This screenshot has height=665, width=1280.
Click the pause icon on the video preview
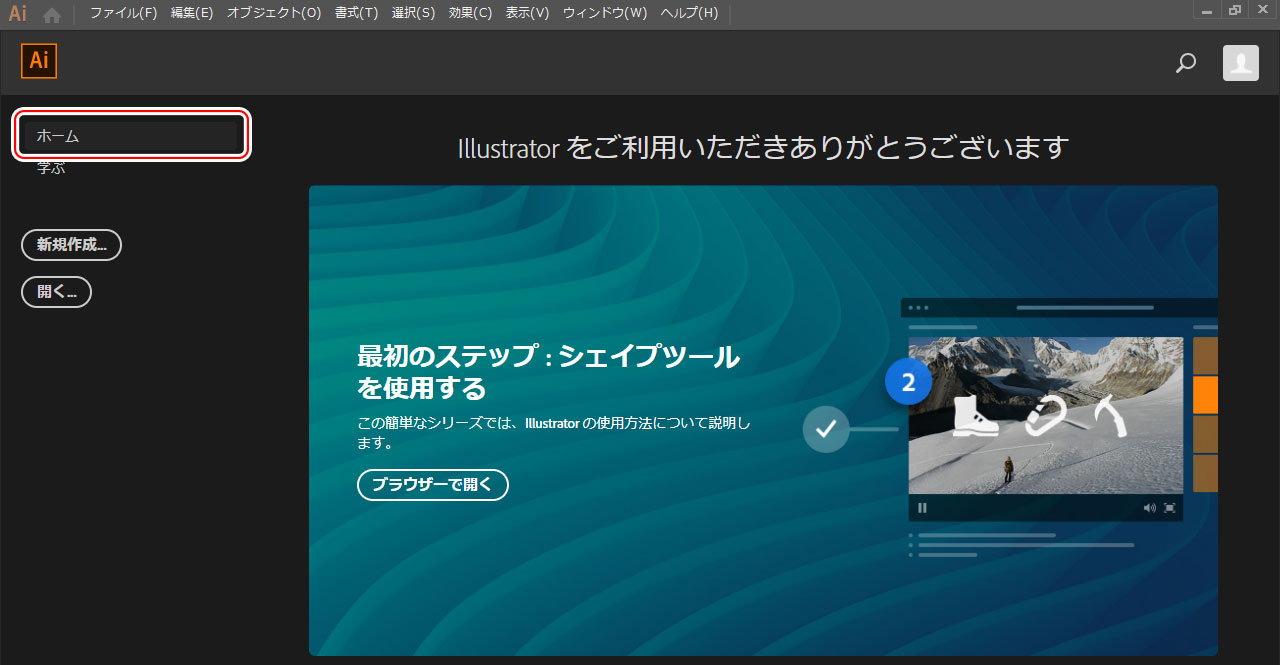pos(922,508)
